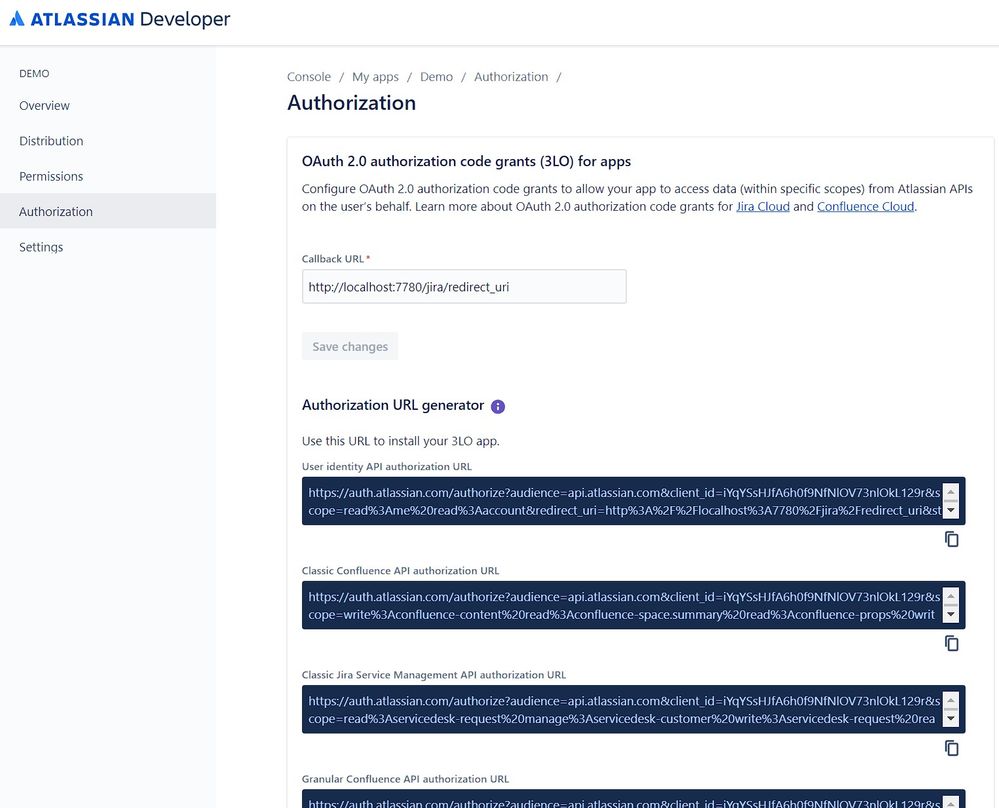Click scroll-up arrow in Classic Confluence URL box
Screen dimensions: 999x808
coord(951,596)
